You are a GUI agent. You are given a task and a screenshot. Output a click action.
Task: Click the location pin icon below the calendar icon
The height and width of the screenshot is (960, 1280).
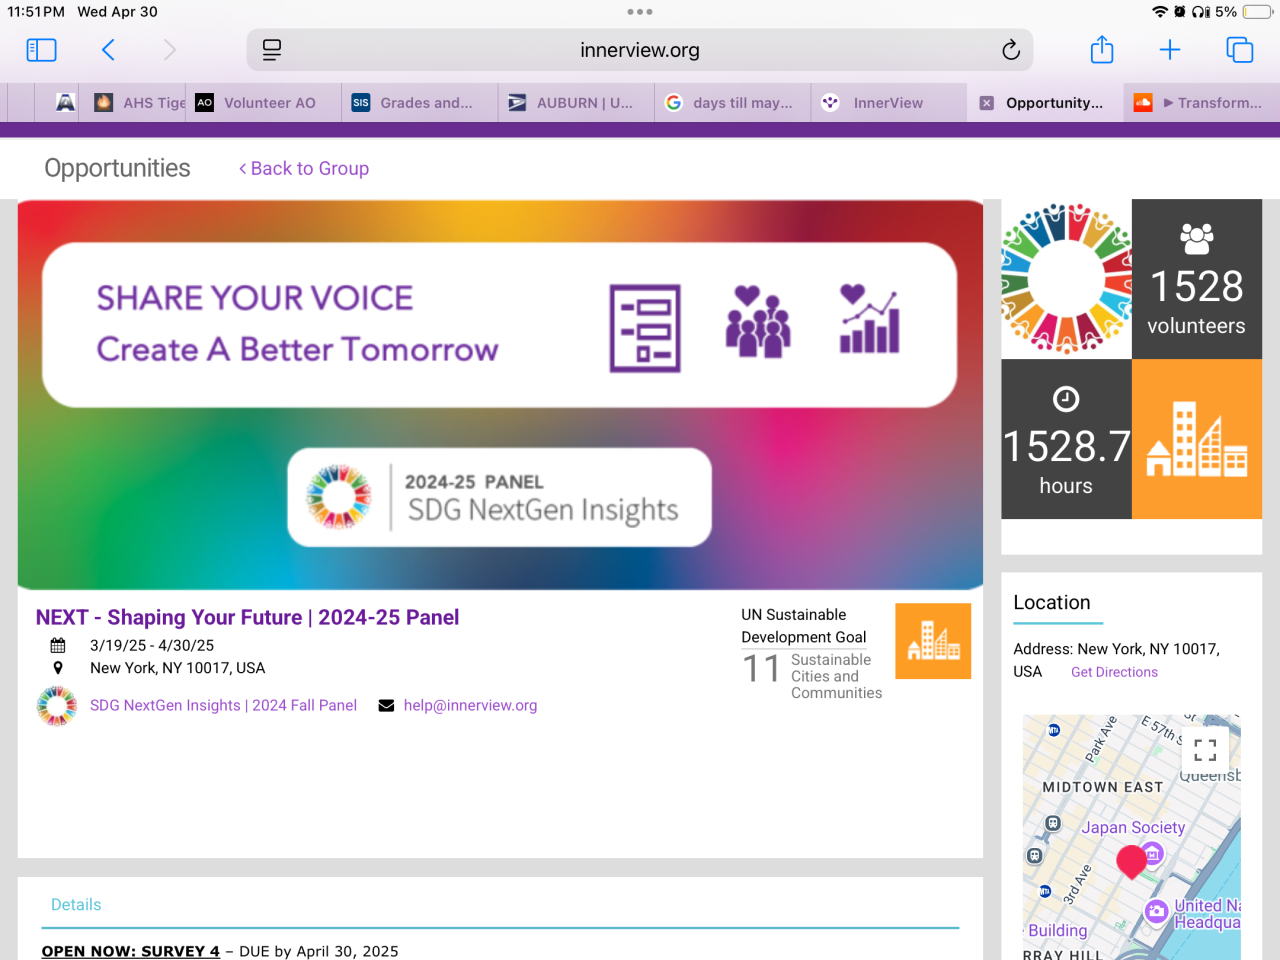pyautogui.click(x=58, y=668)
